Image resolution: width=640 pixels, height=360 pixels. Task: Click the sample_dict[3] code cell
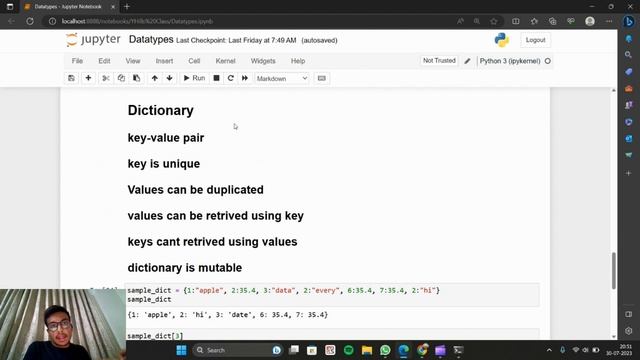(332, 335)
